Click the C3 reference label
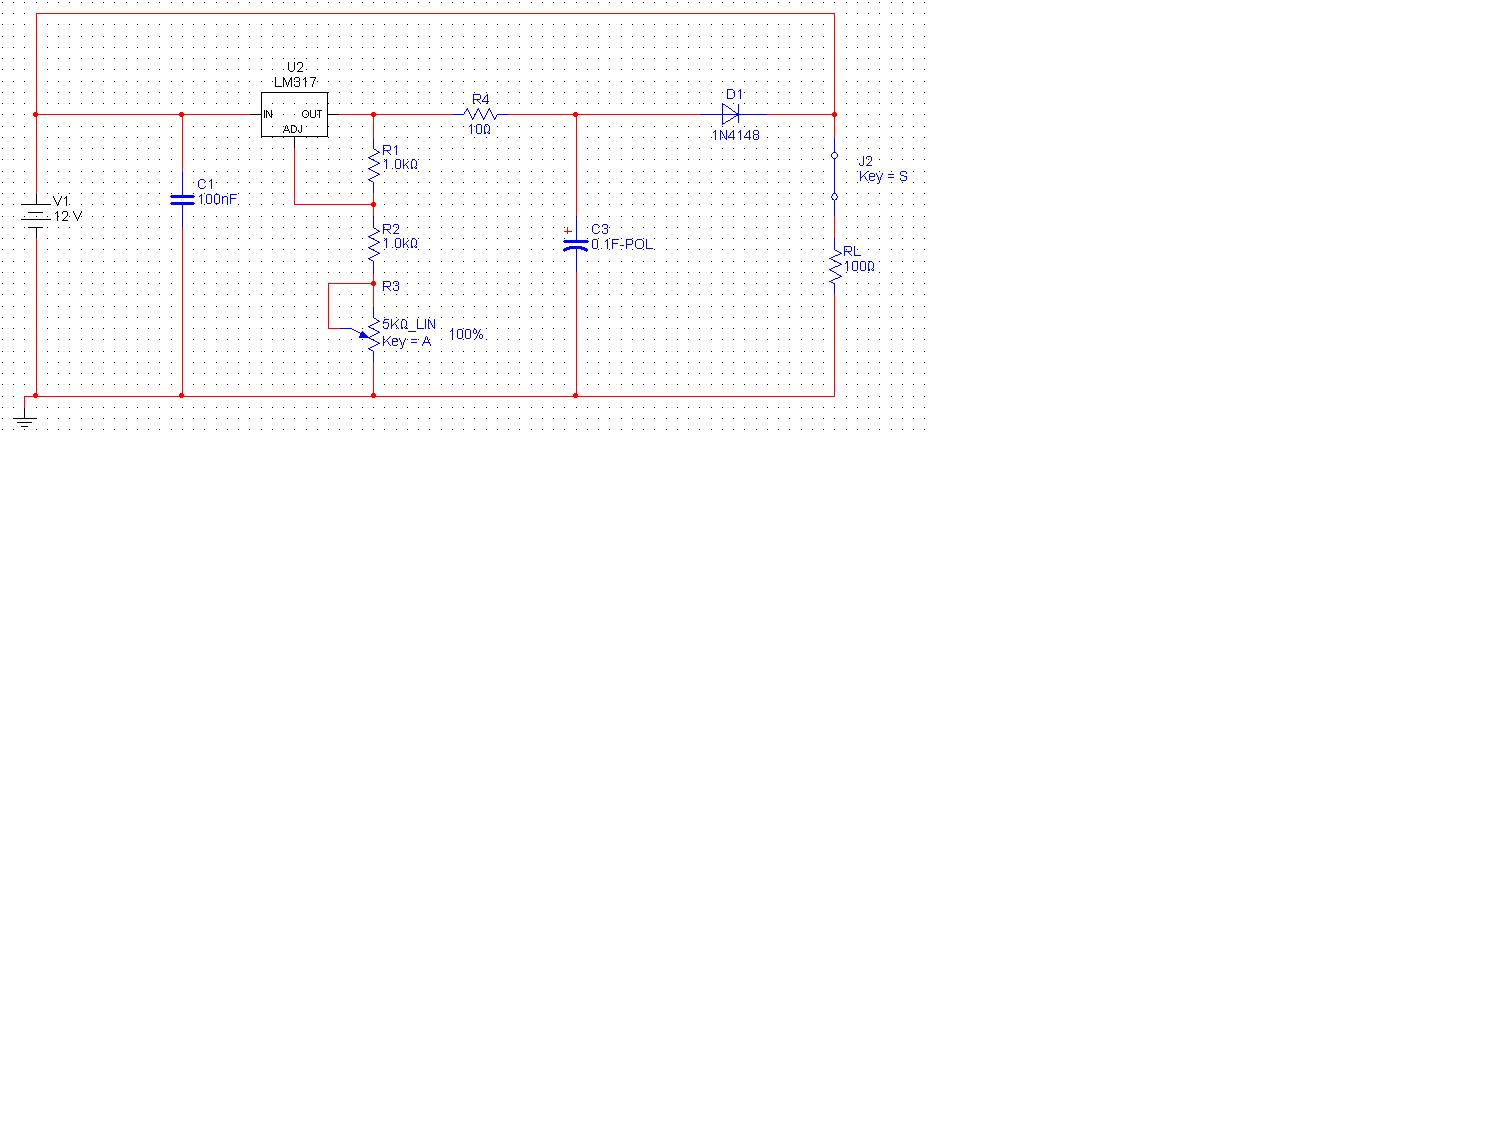 click(600, 230)
